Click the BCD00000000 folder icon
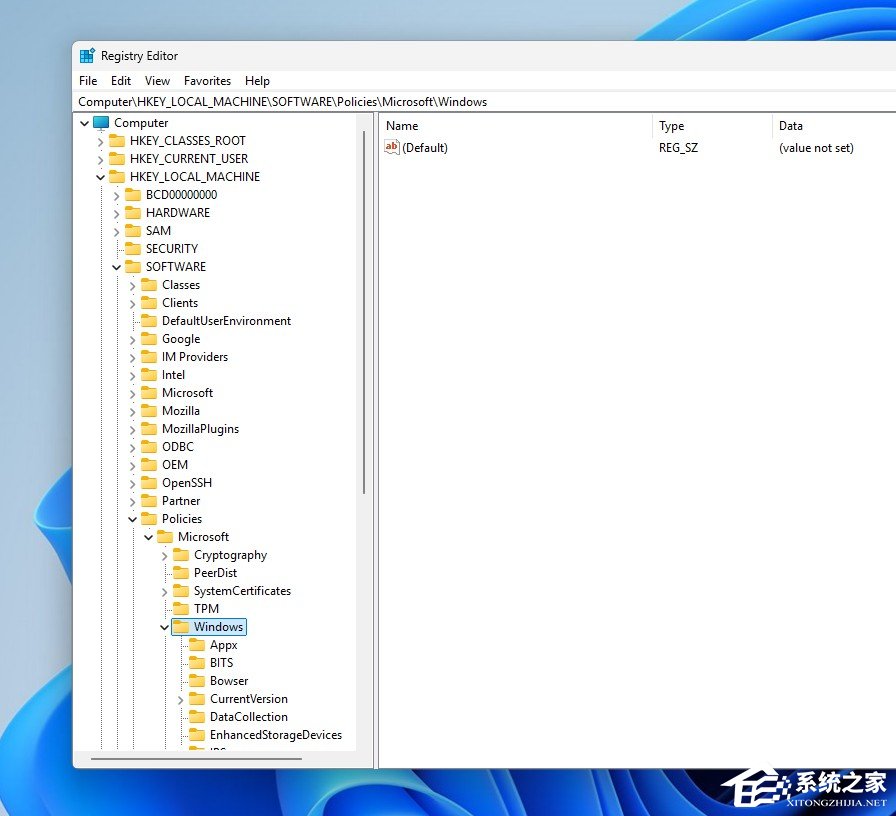 133,195
